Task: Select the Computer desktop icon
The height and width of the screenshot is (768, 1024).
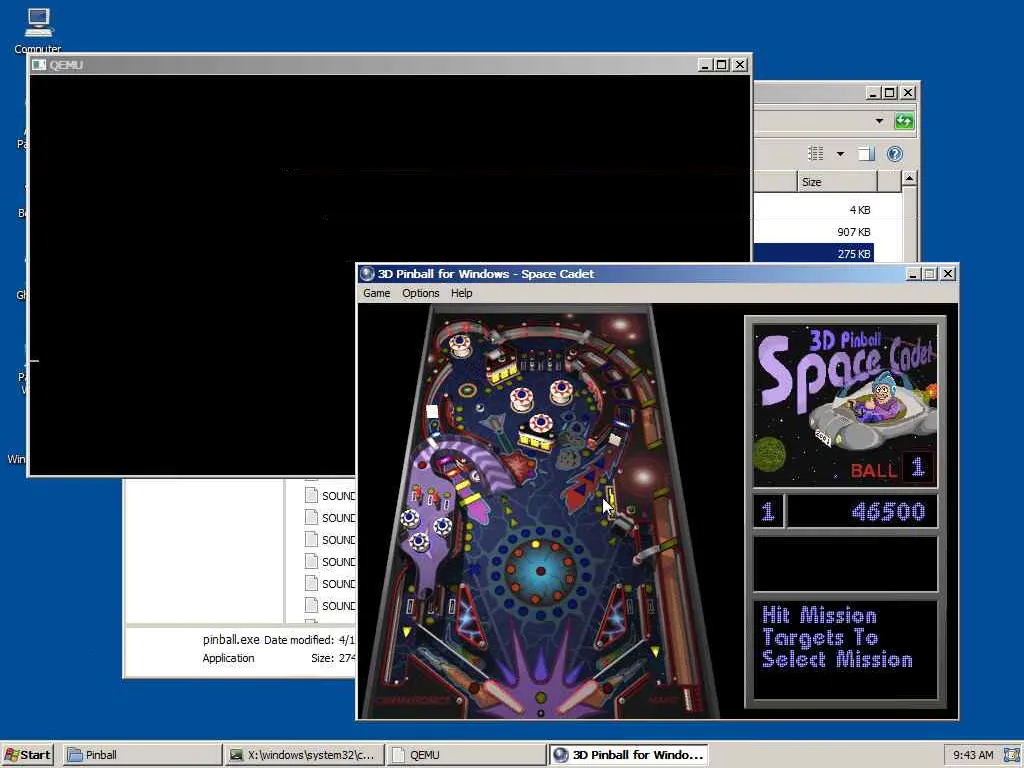Action: point(38,31)
